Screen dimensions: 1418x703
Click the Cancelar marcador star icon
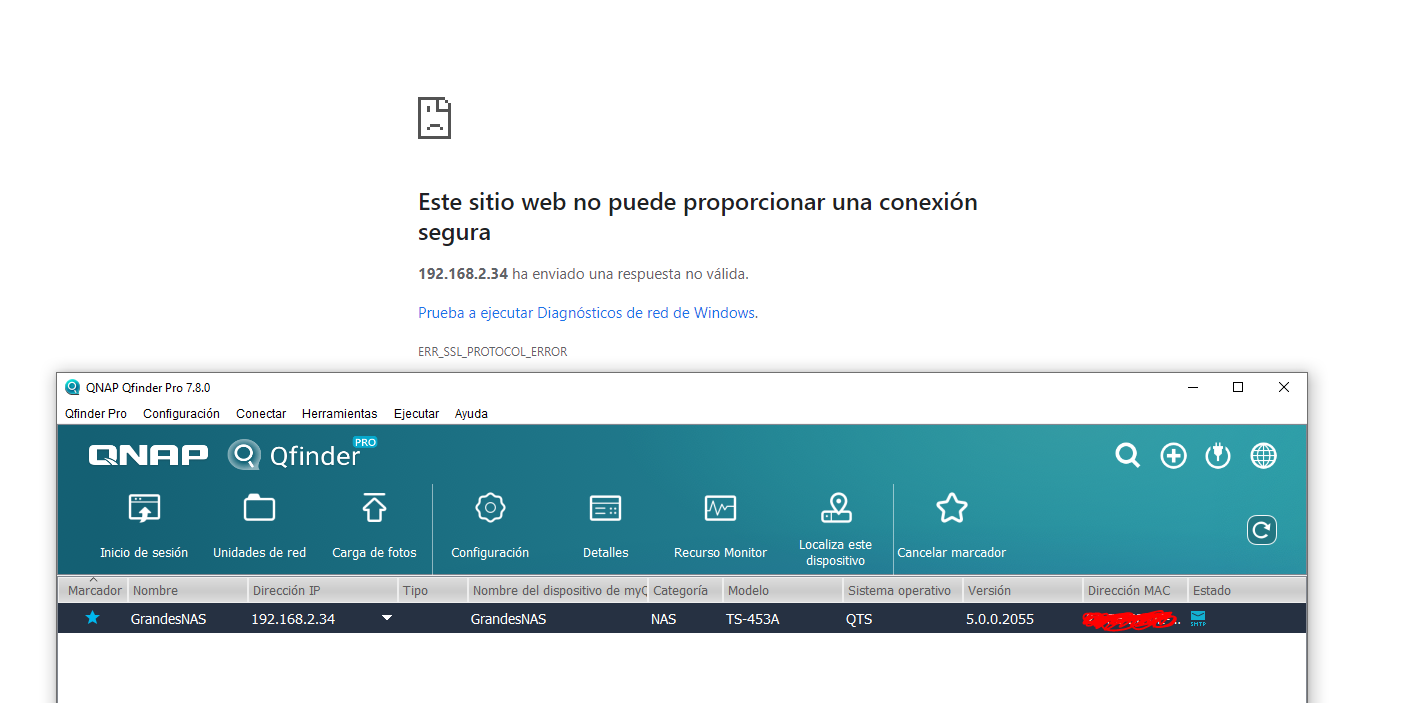[951, 509]
